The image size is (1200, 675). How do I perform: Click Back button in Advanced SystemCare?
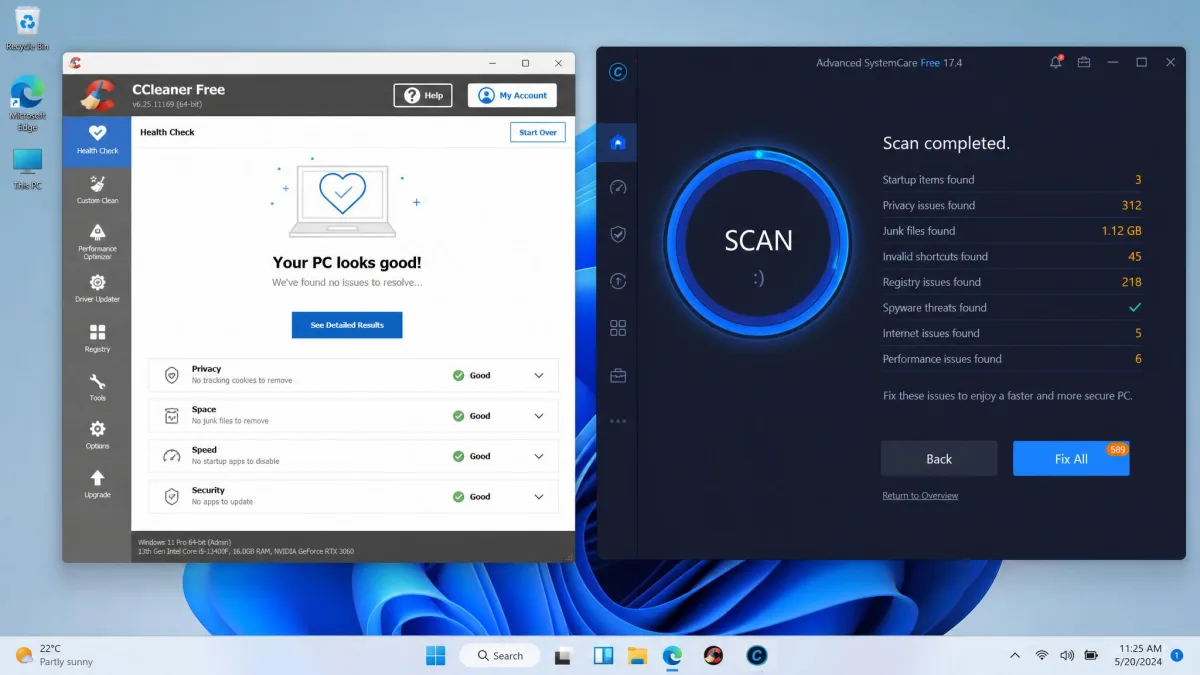(939, 458)
